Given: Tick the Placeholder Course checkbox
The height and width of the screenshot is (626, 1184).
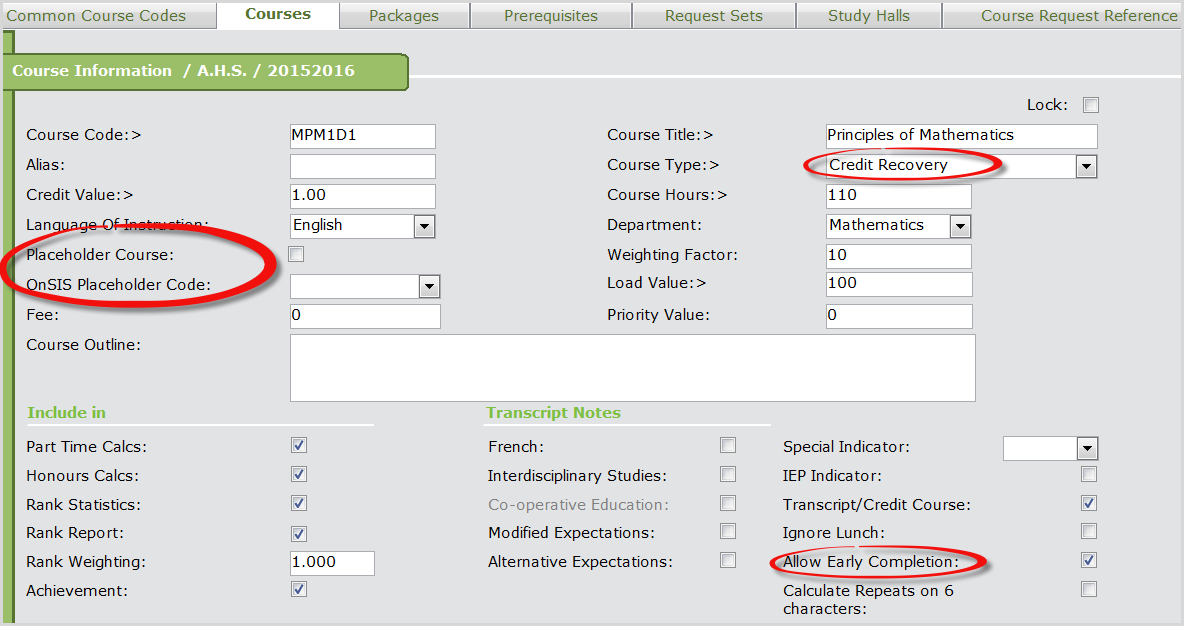Looking at the screenshot, I should point(296,254).
